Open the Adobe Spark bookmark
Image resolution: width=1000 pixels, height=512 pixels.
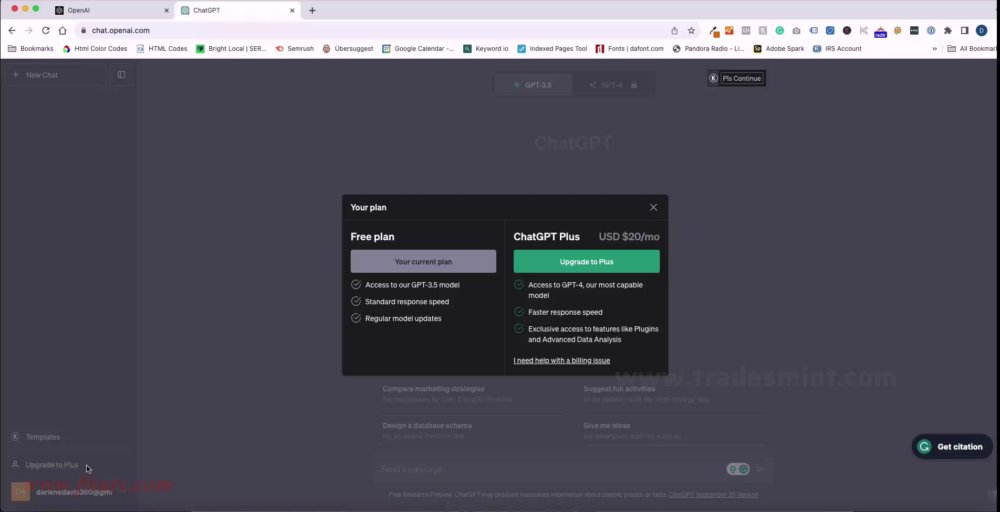point(778,48)
